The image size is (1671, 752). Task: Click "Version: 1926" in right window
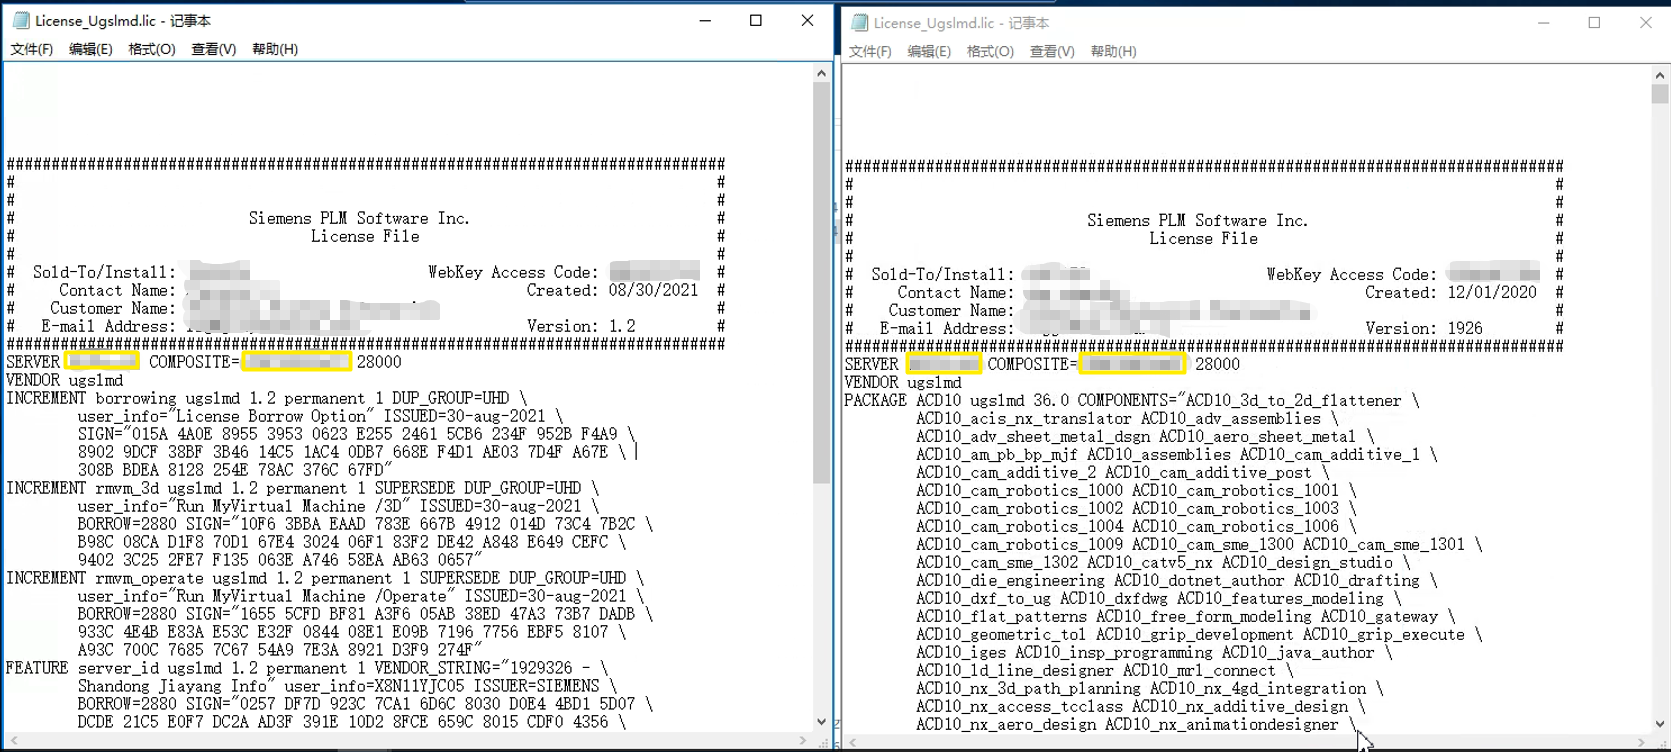pyautogui.click(x=1424, y=328)
